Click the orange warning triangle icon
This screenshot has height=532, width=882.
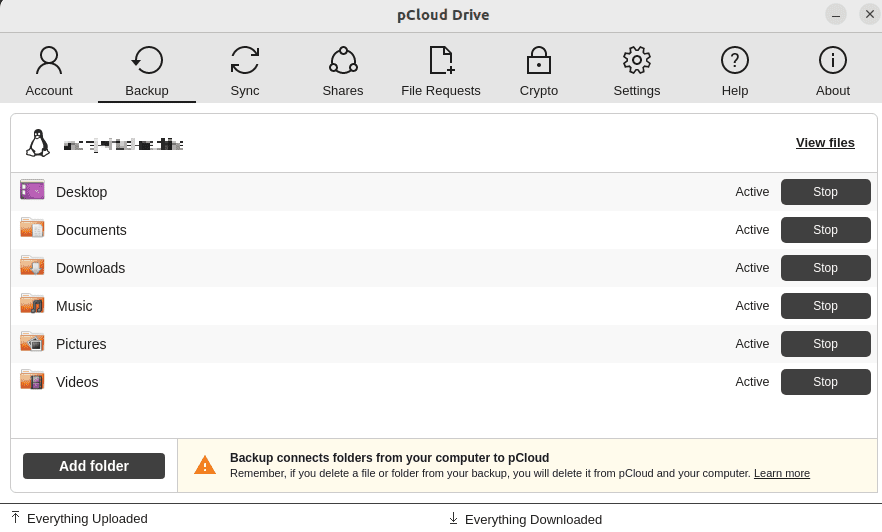[205, 465]
